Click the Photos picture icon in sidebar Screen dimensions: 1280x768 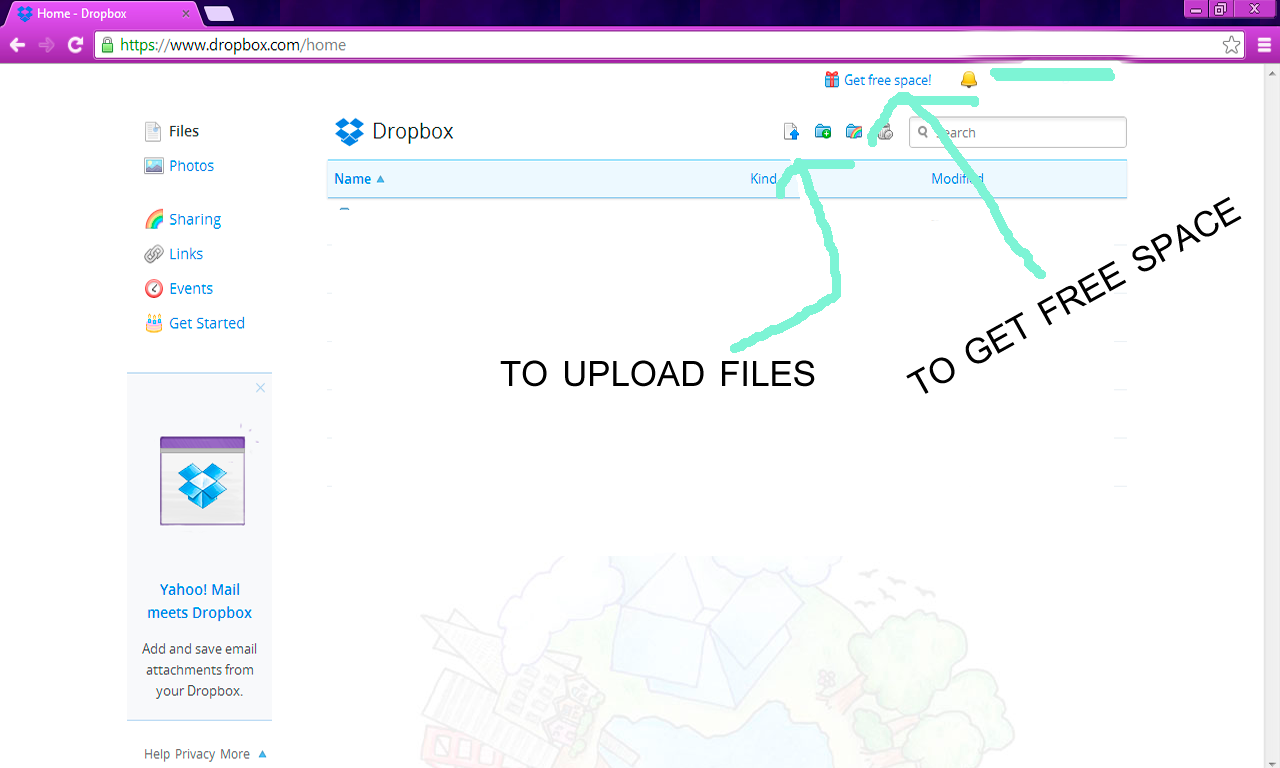pyautogui.click(x=153, y=166)
